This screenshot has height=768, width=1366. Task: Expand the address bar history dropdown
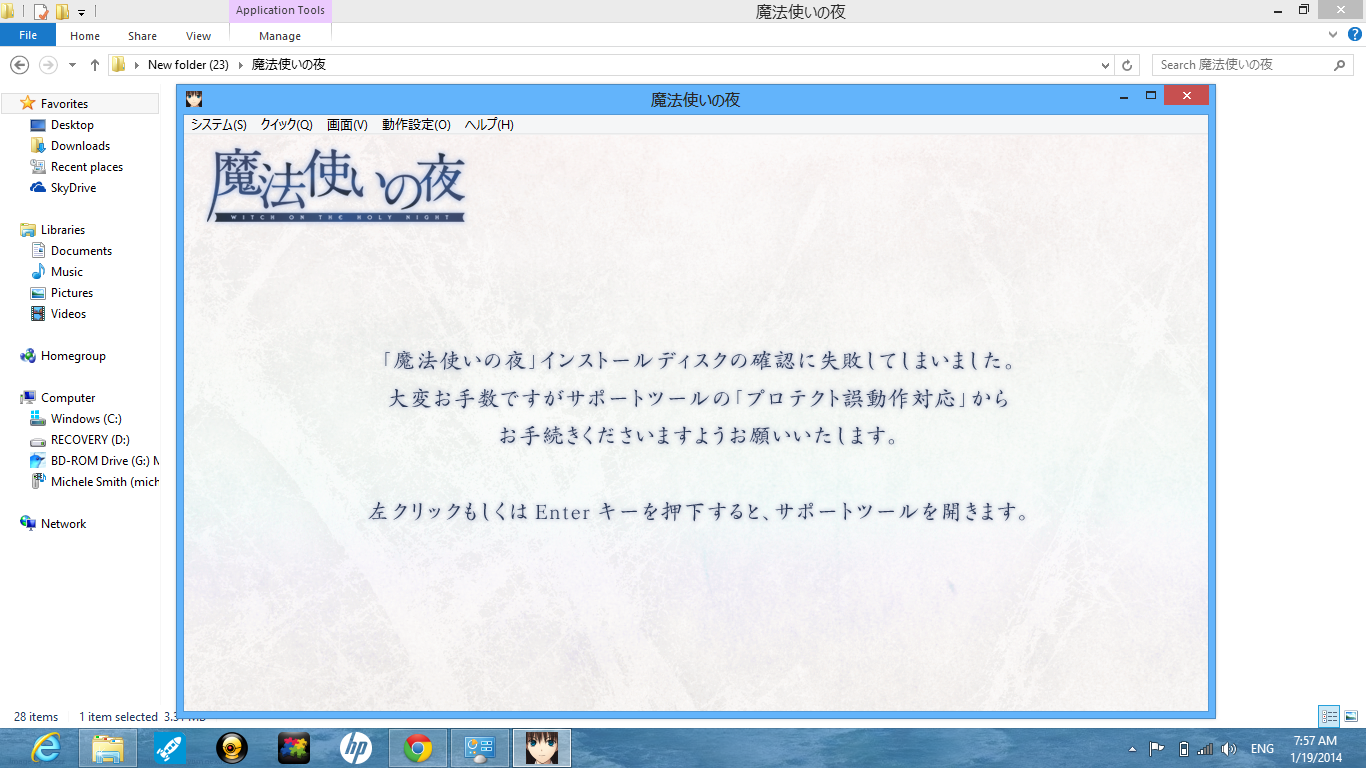pyautogui.click(x=1105, y=65)
